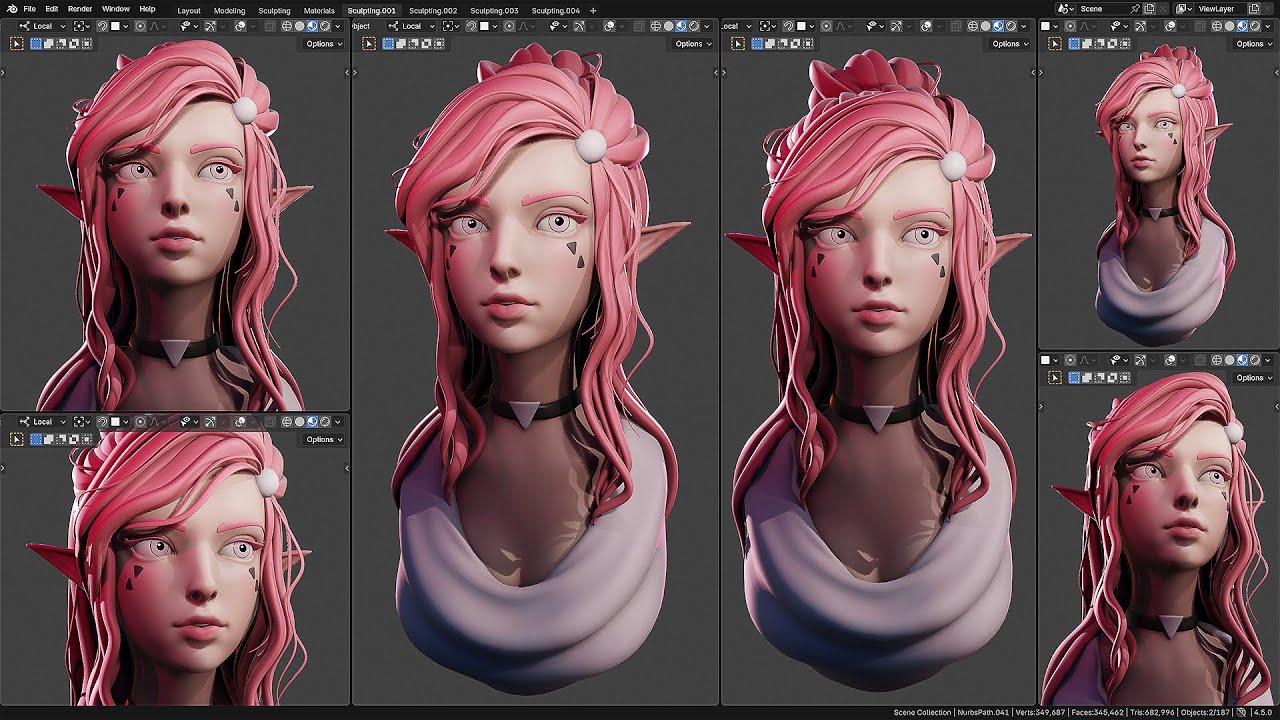Toggle overlays in bottom-left viewport header
The height and width of the screenshot is (720, 1280).
tap(240, 422)
